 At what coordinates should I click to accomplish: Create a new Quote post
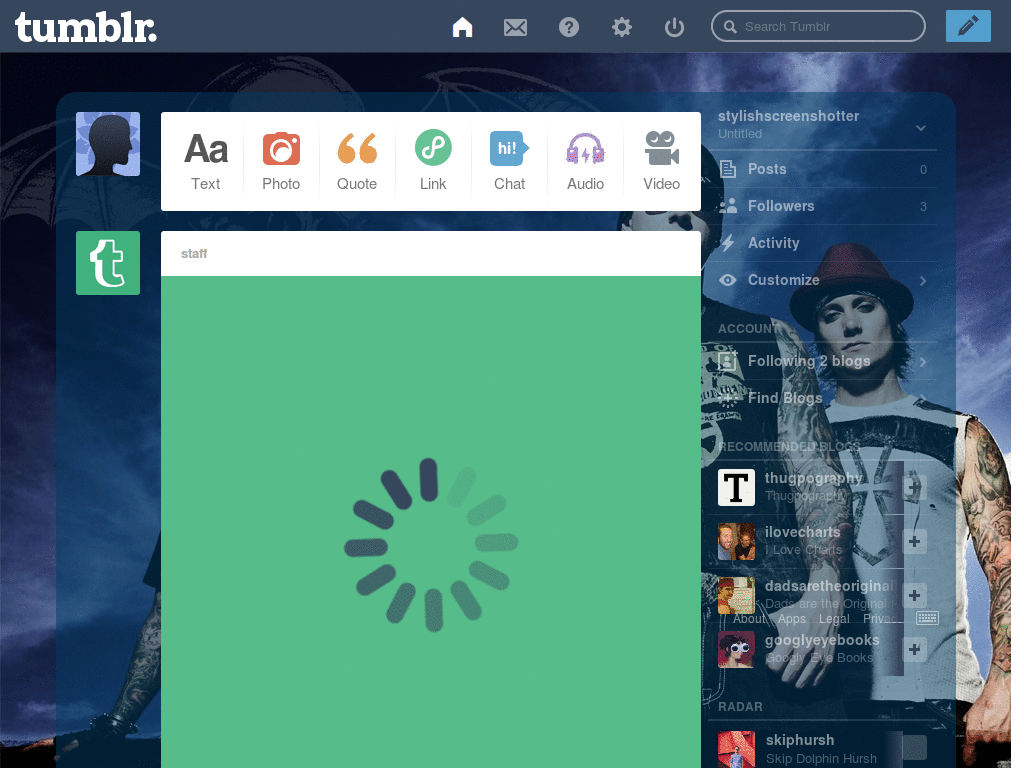[x=357, y=161]
